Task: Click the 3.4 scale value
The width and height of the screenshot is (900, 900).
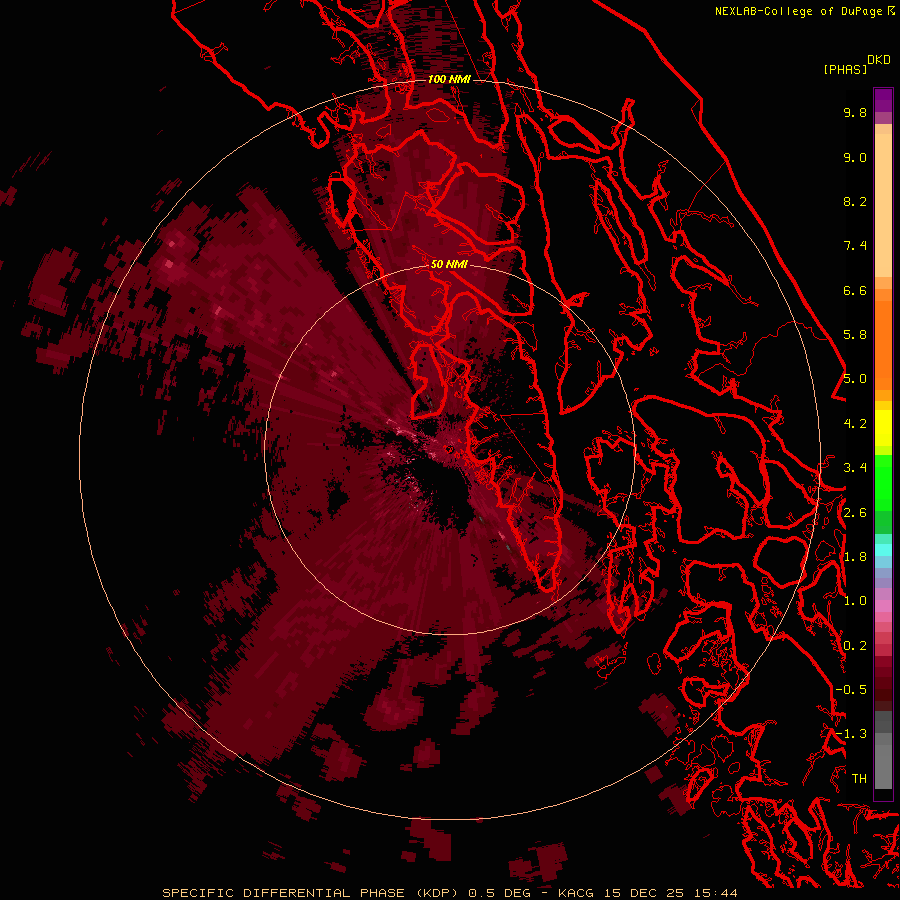Action: (x=855, y=468)
